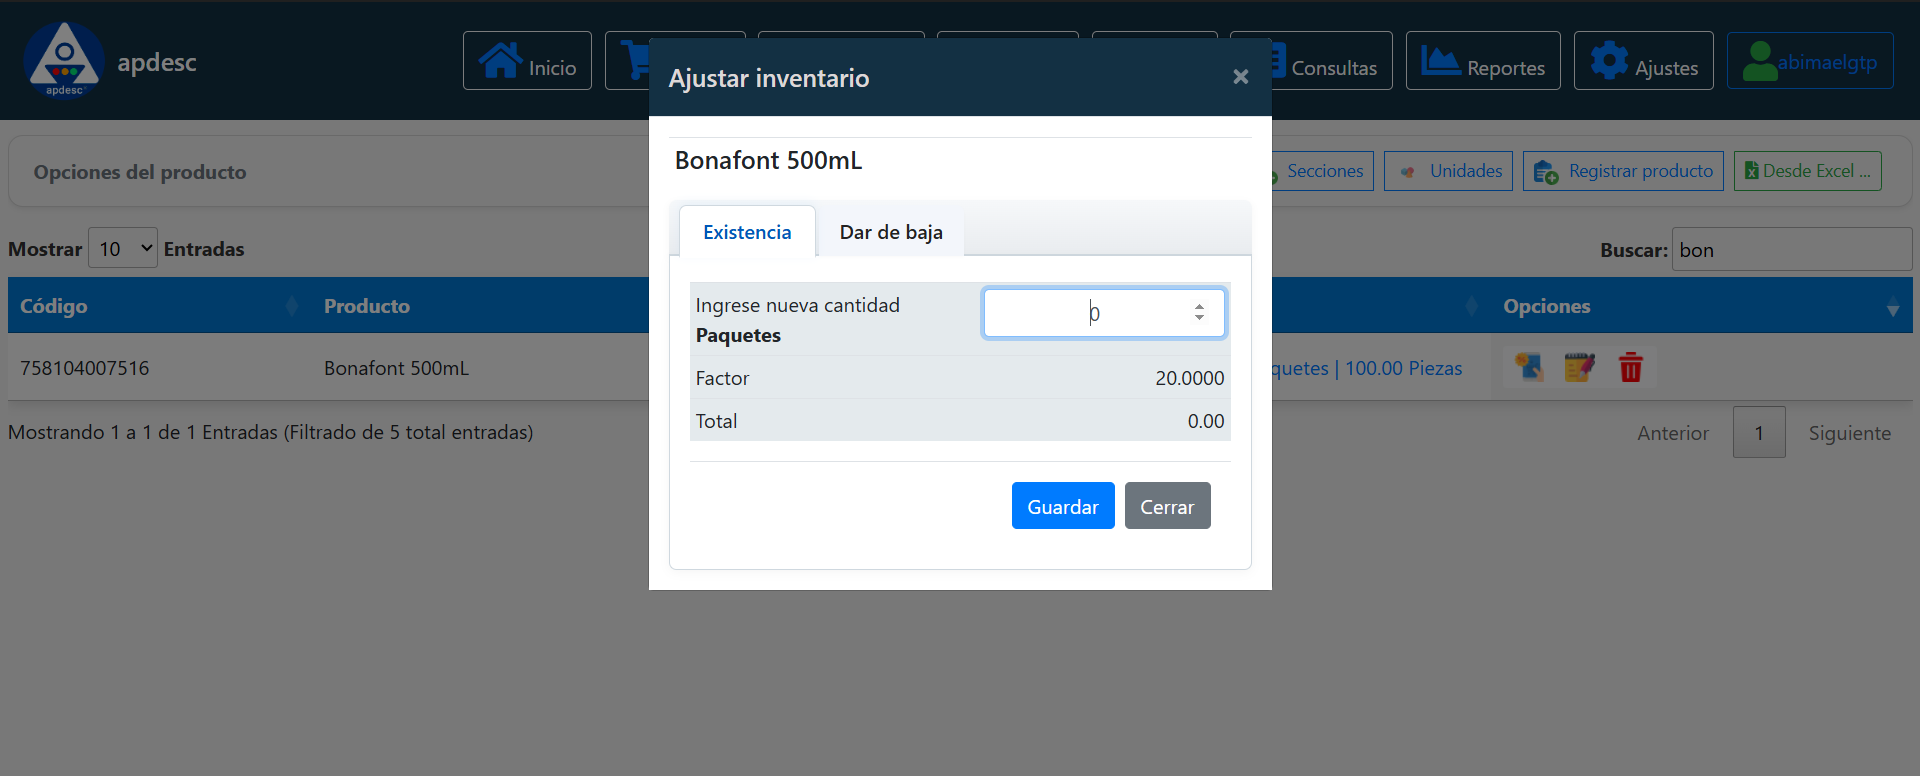The width and height of the screenshot is (1920, 776).
Task: Close the Ajustar inventario dialog with X
Action: coord(1240,77)
